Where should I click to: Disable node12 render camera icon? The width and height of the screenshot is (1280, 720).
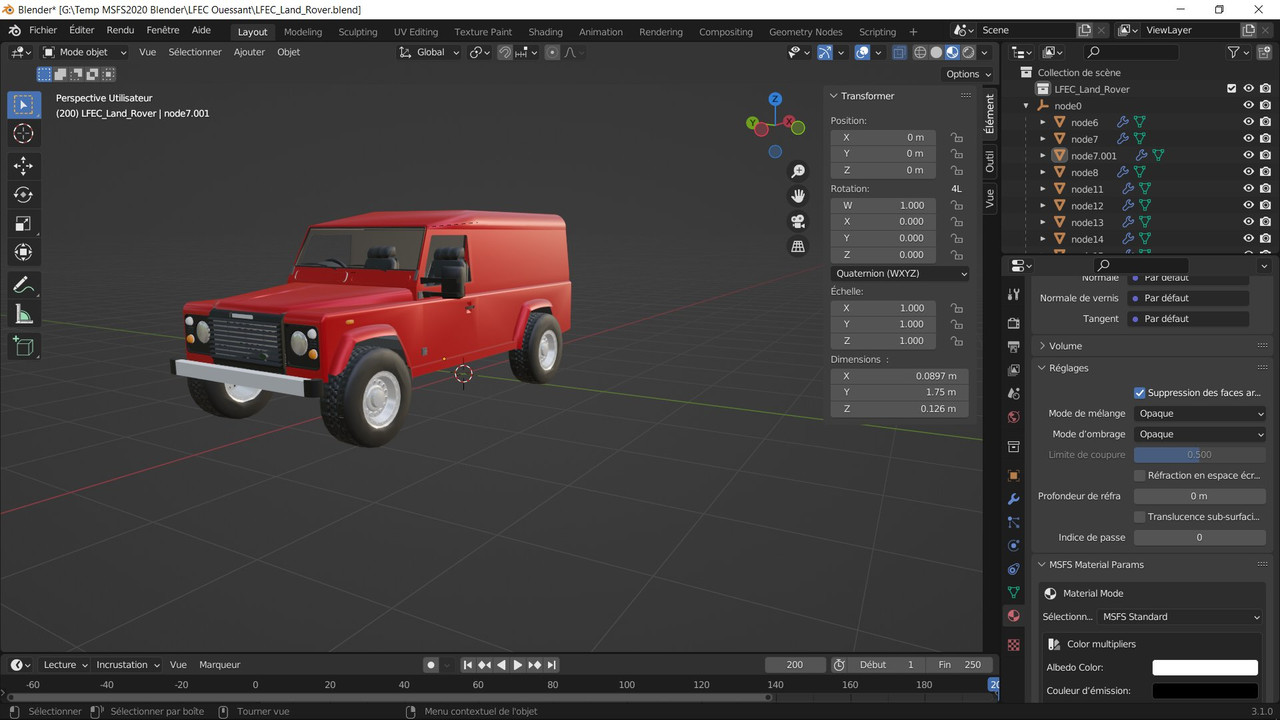click(1265, 205)
